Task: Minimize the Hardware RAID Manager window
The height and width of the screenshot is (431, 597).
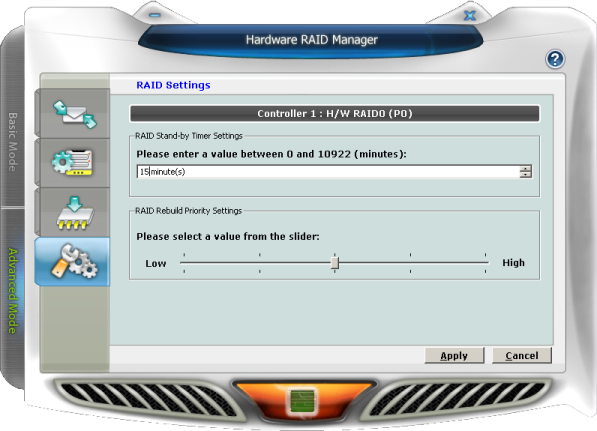Action: click(x=155, y=15)
